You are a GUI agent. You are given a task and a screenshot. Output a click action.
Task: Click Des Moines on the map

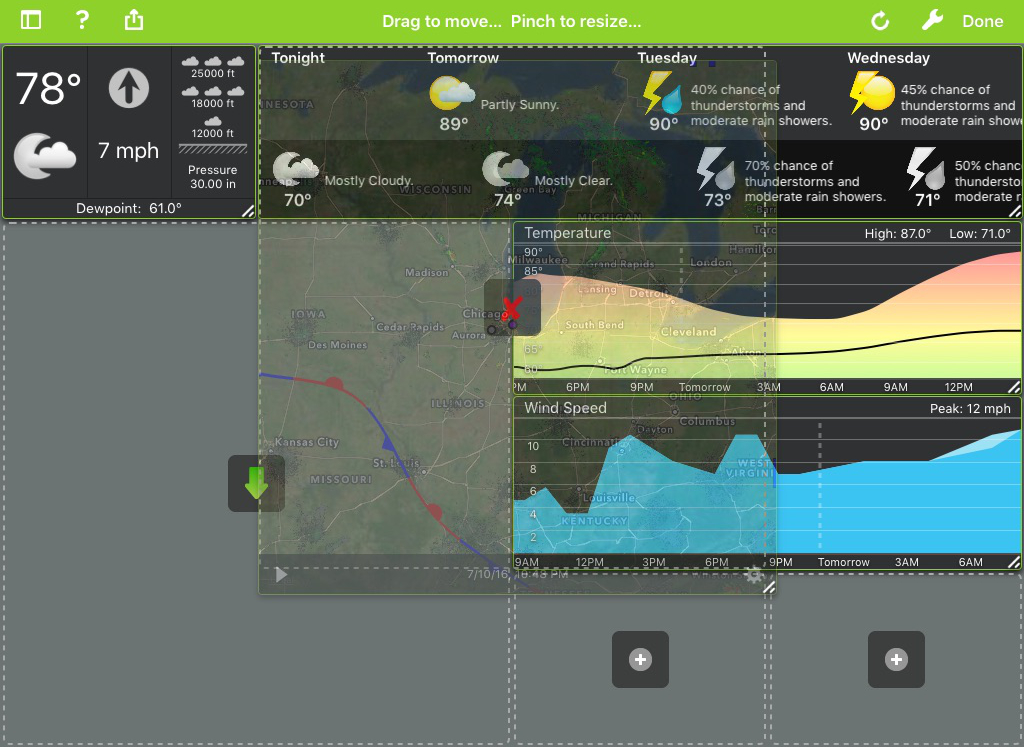pyautogui.click(x=338, y=345)
